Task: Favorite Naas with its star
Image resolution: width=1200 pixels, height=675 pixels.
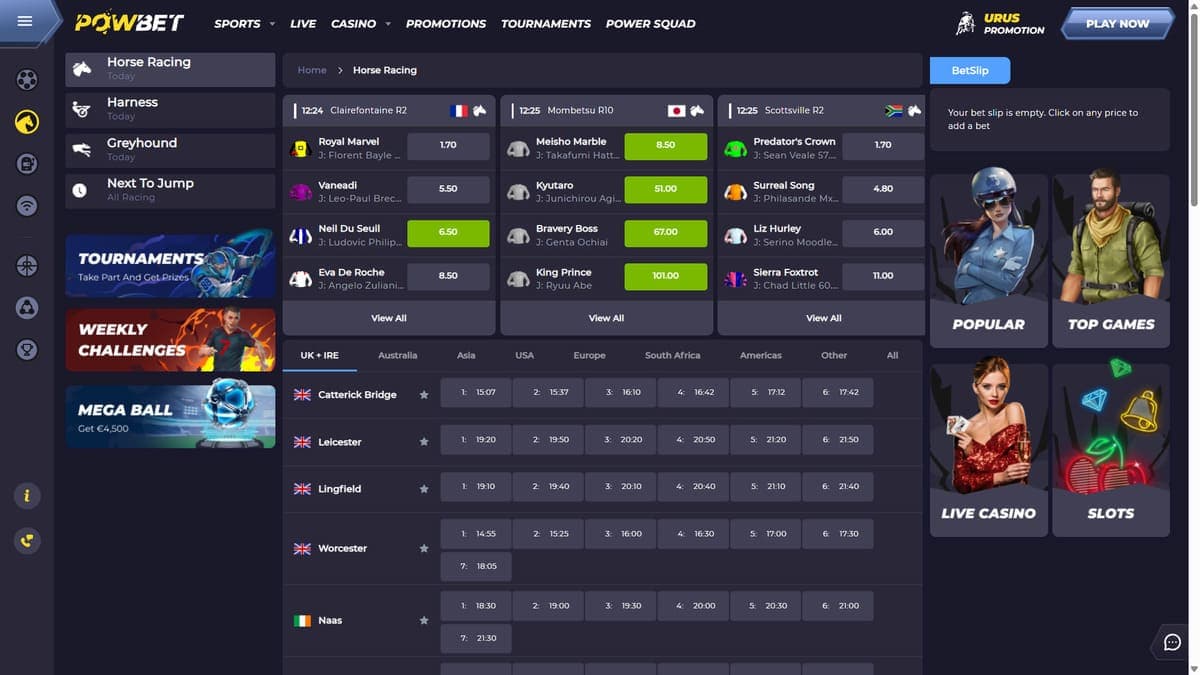Action: tap(424, 621)
